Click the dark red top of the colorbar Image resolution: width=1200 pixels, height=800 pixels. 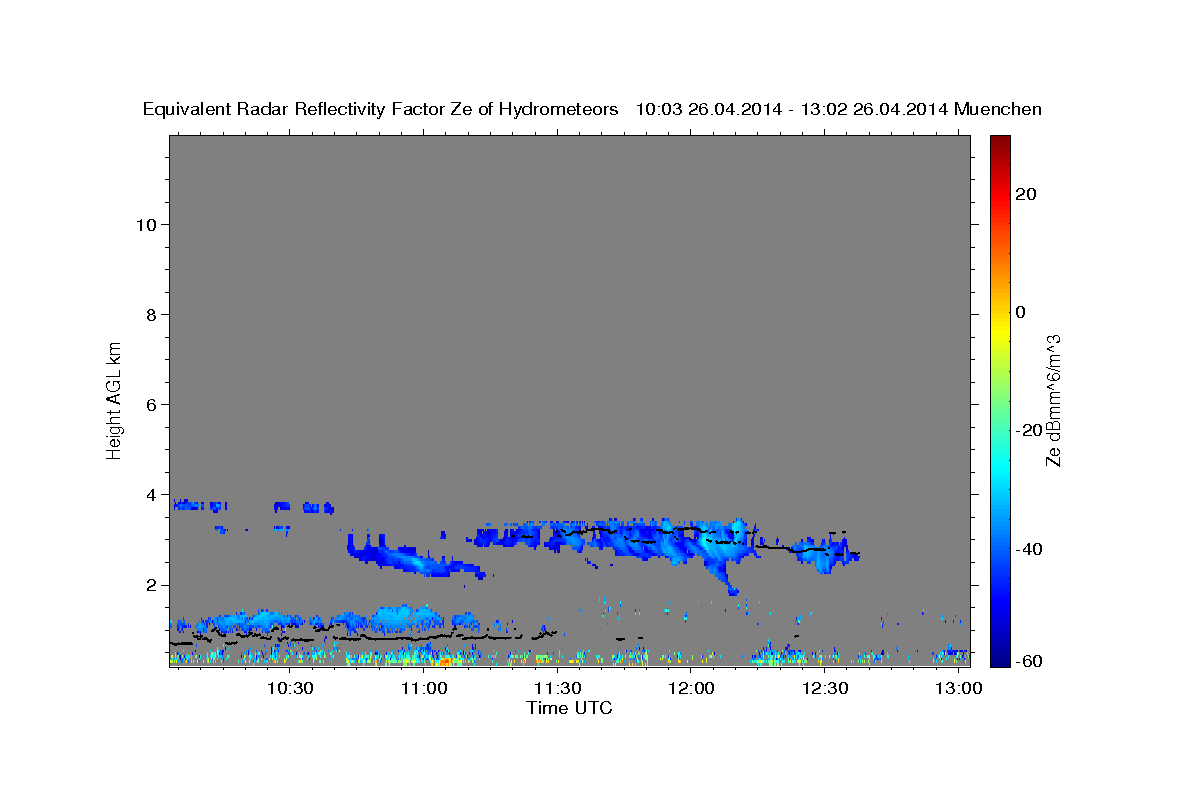[x=1000, y=142]
